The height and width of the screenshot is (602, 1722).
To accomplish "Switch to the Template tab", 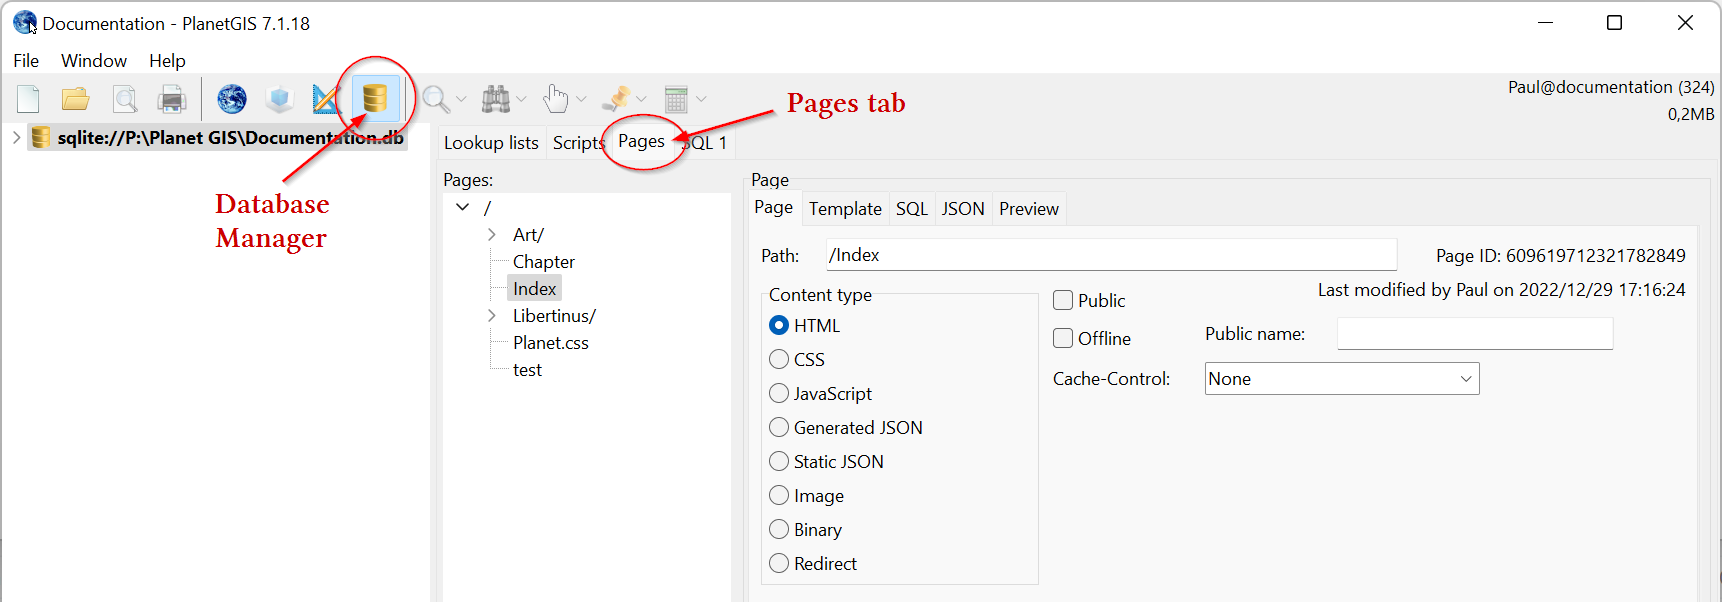I will (845, 209).
